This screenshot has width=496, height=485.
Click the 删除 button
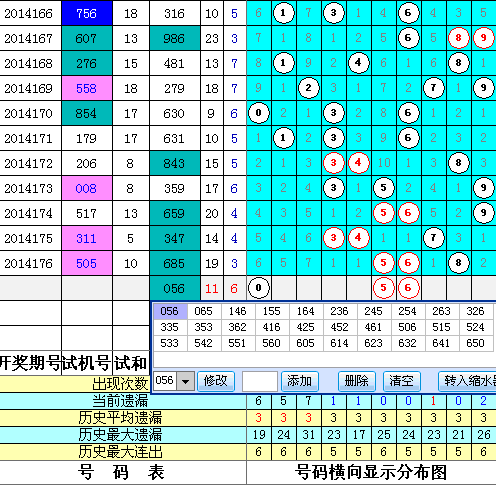(357, 381)
